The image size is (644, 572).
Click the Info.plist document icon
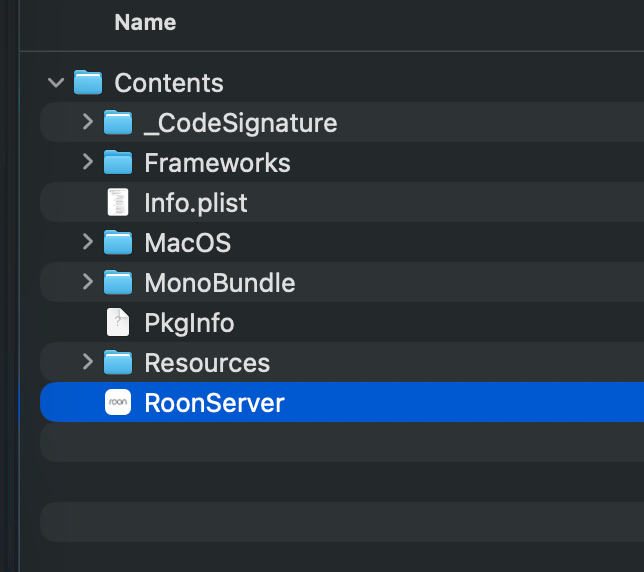pos(118,202)
